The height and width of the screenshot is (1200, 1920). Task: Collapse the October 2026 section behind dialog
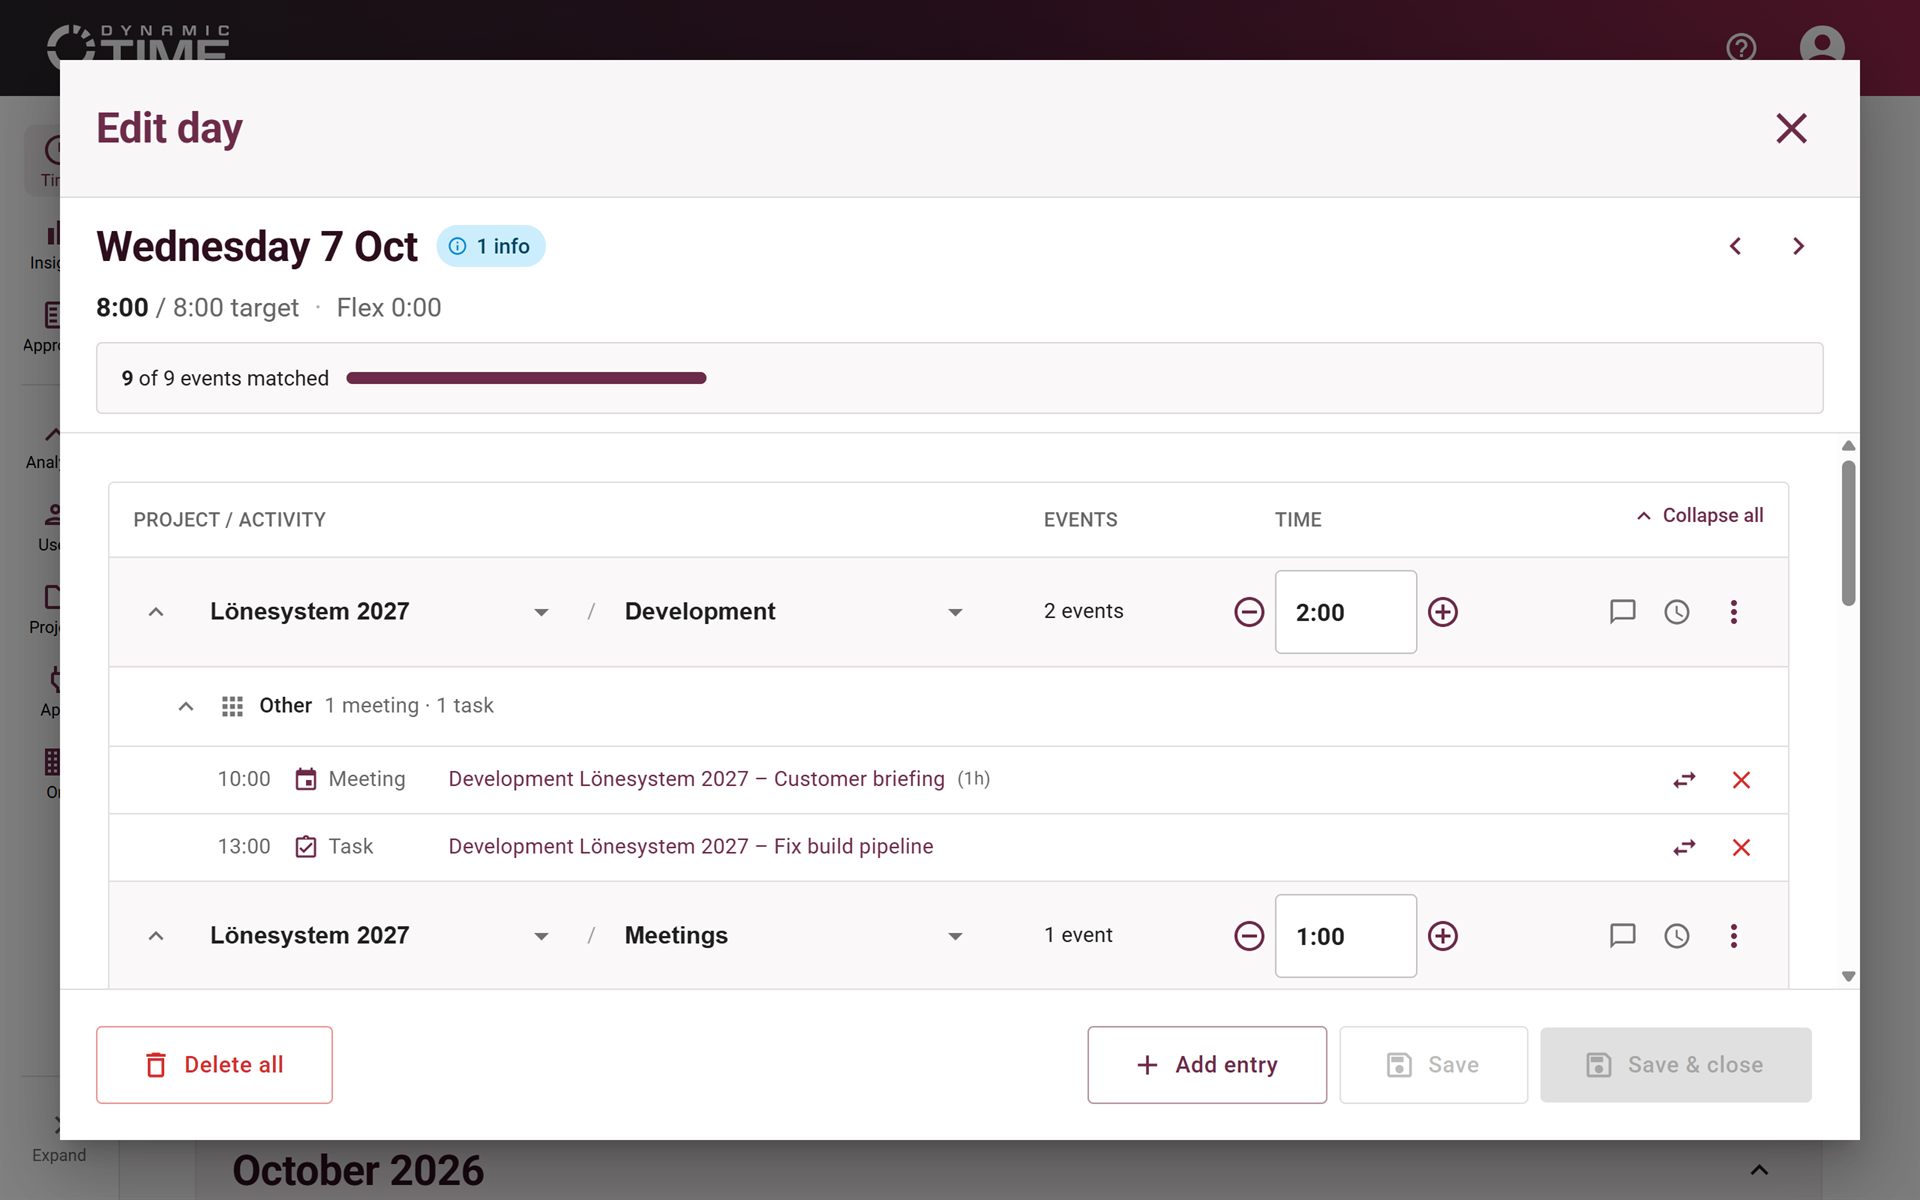[x=1759, y=1169]
